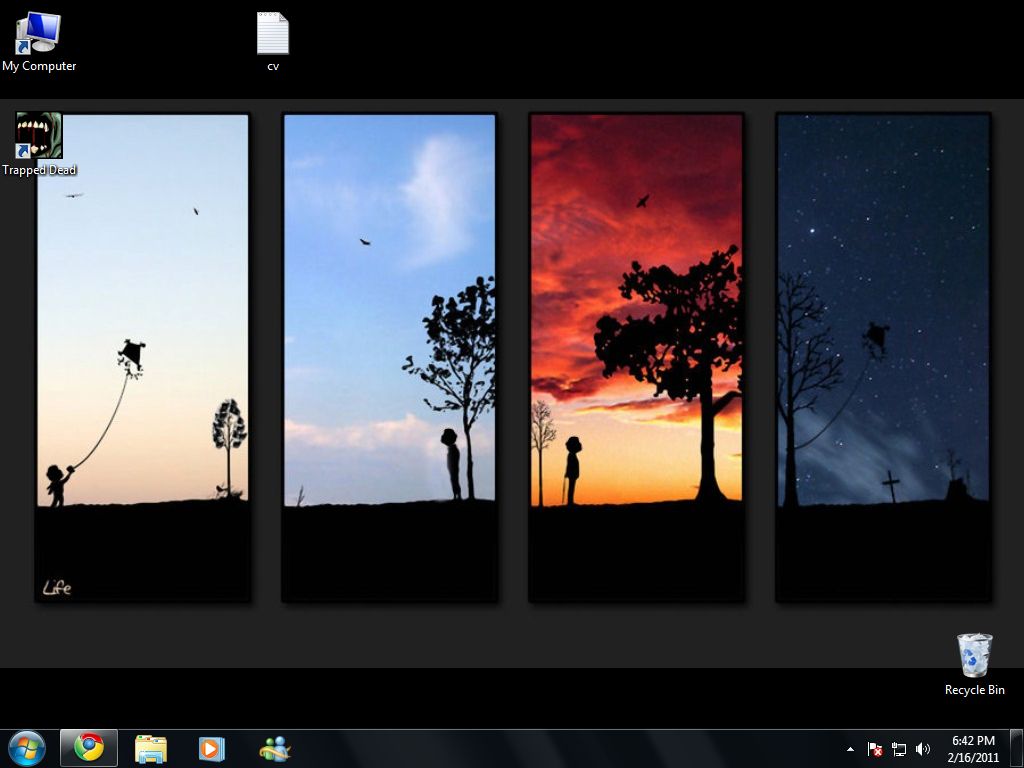Select the Recycle Bin icon
This screenshot has width=1024, height=768.
pos(974,656)
